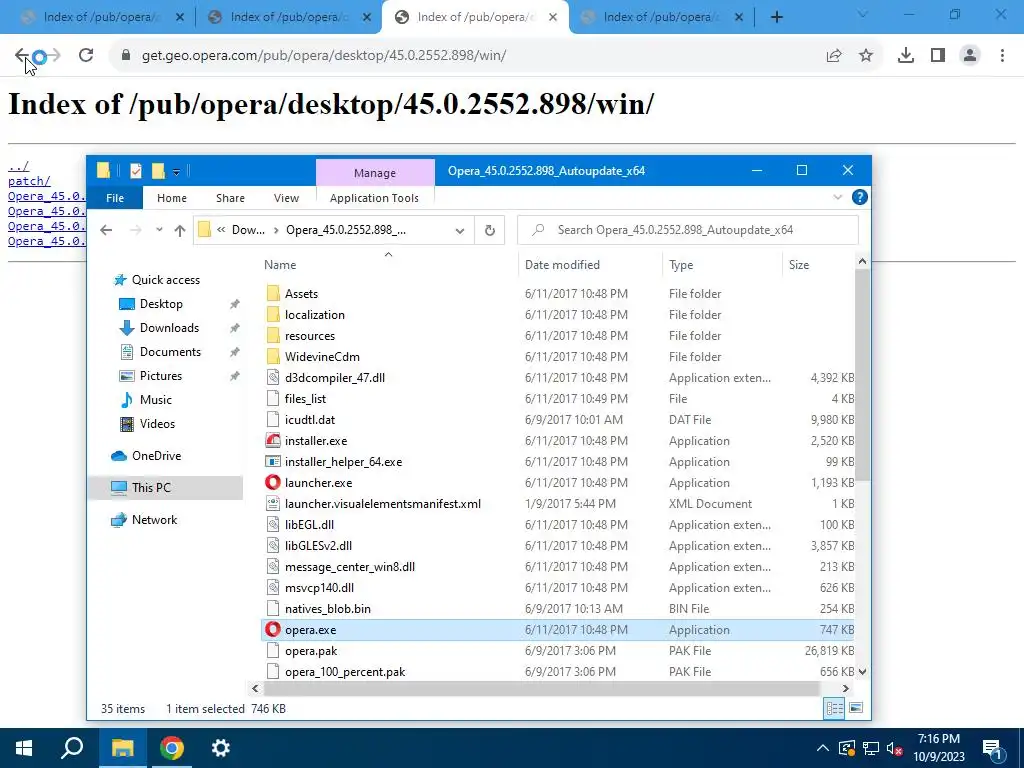The height and width of the screenshot is (768, 1024).
Task: Select launcher.exe Opera icon
Action: (x=273, y=483)
